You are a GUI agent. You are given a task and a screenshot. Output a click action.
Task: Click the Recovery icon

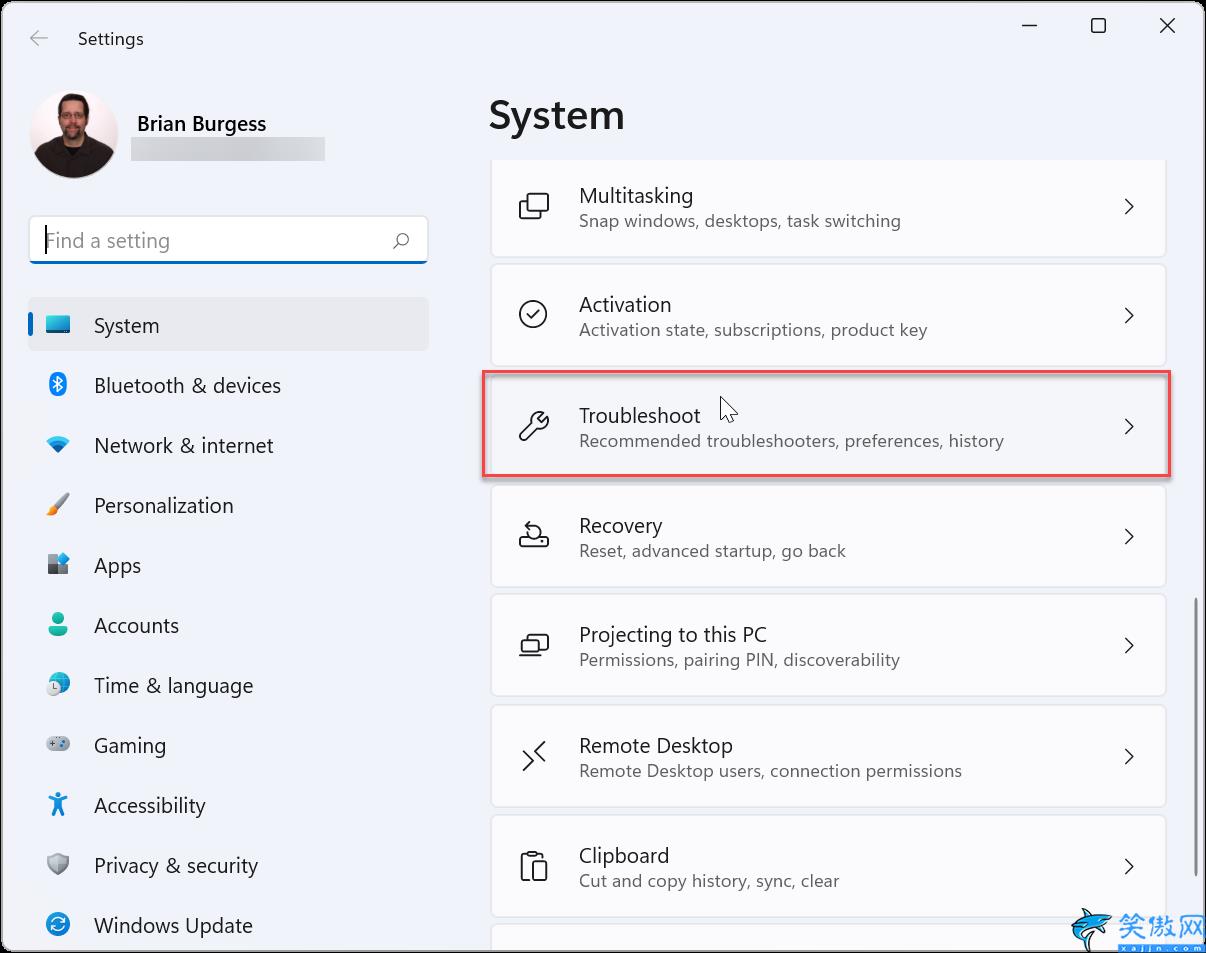coord(533,536)
